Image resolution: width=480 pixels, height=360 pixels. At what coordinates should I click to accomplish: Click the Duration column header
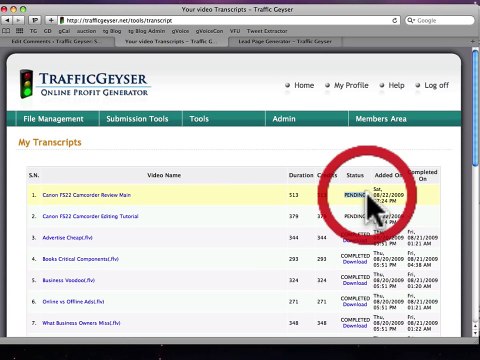301,175
